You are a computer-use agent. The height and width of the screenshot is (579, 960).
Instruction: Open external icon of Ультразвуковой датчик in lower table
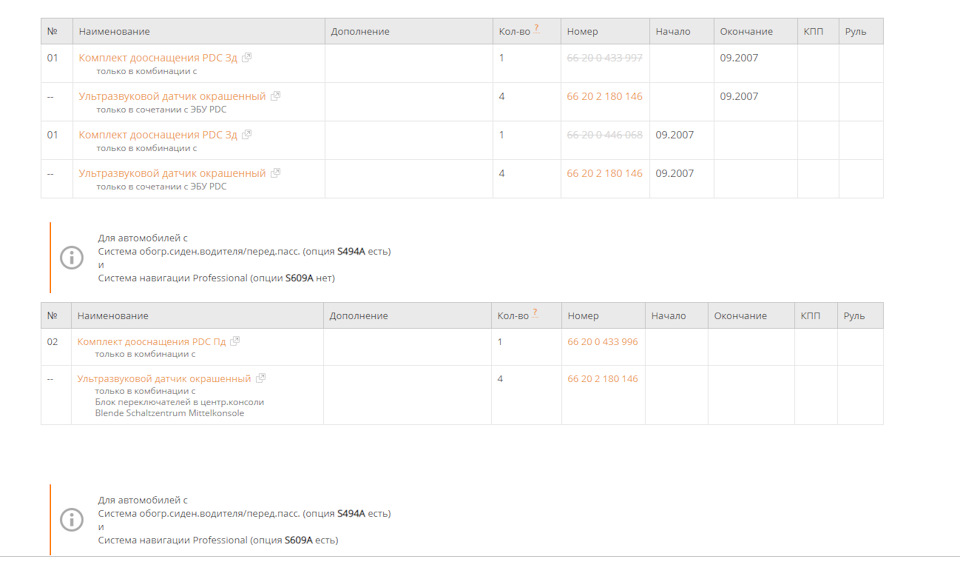click(x=261, y=379)
